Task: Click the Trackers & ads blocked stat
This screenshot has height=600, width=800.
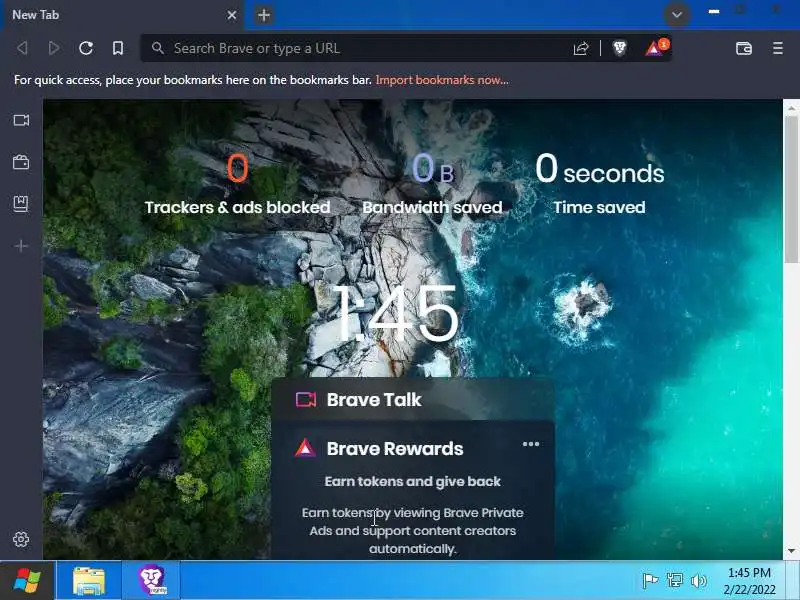Action: point(237,184)
